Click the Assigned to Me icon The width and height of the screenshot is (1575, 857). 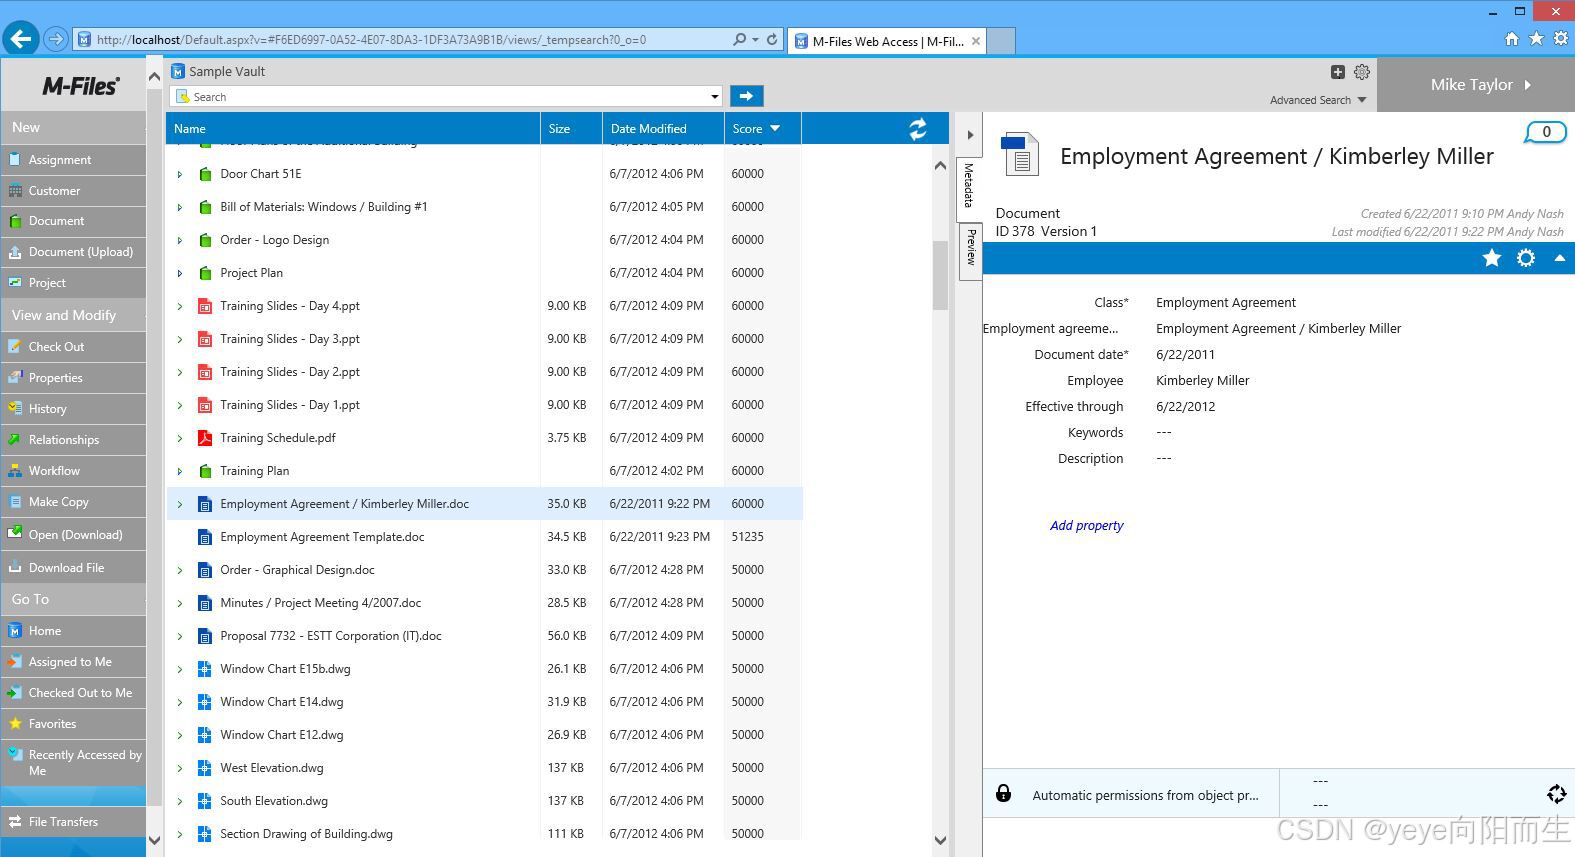point(15,661)
